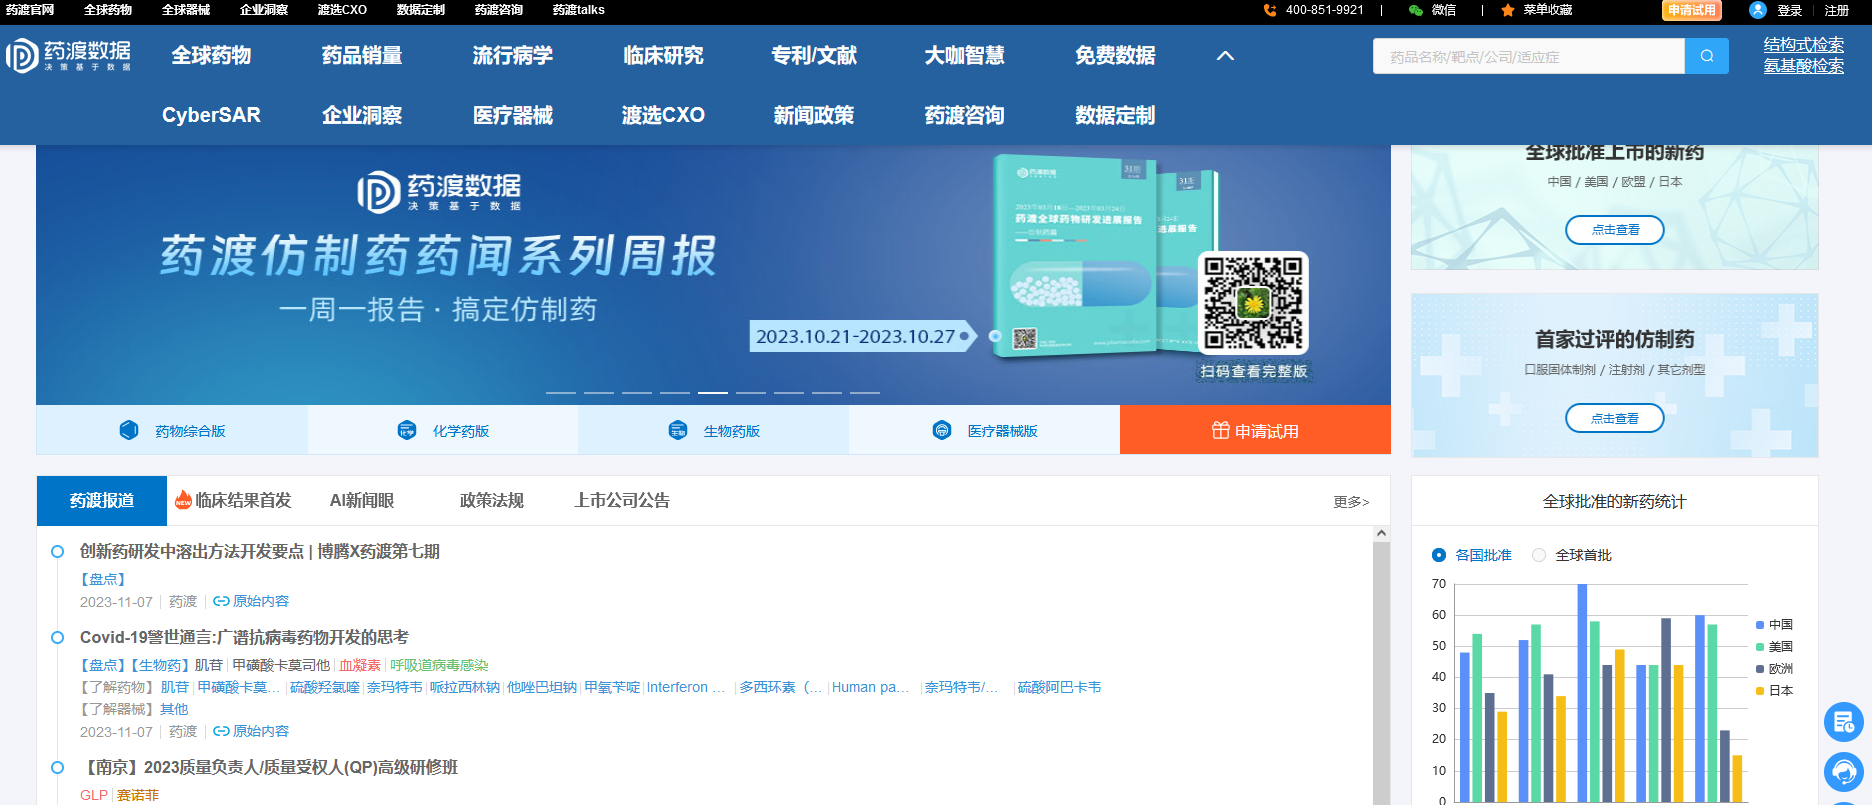Open 专利/文献 in the main navigation
Viewport: 1872px width, 805px height.
tap(814, 56)
